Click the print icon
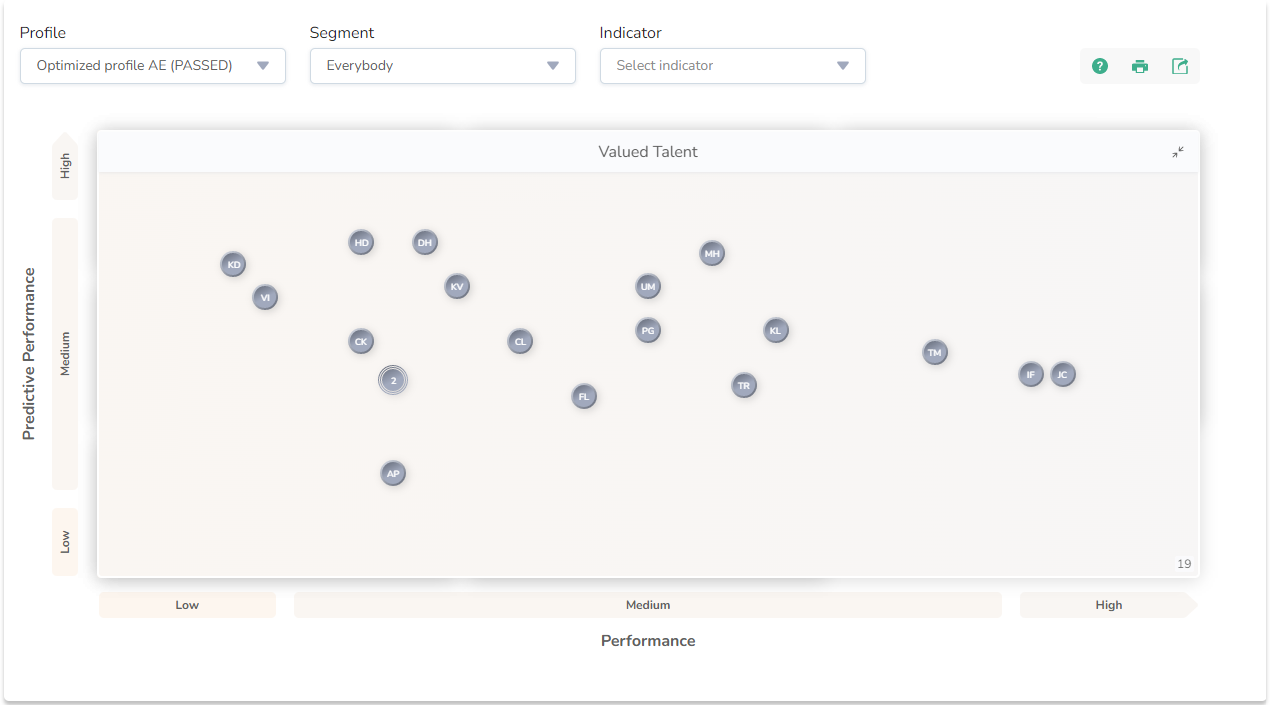The width and height of the screenshot is (1270, 705). point(1140,66)
